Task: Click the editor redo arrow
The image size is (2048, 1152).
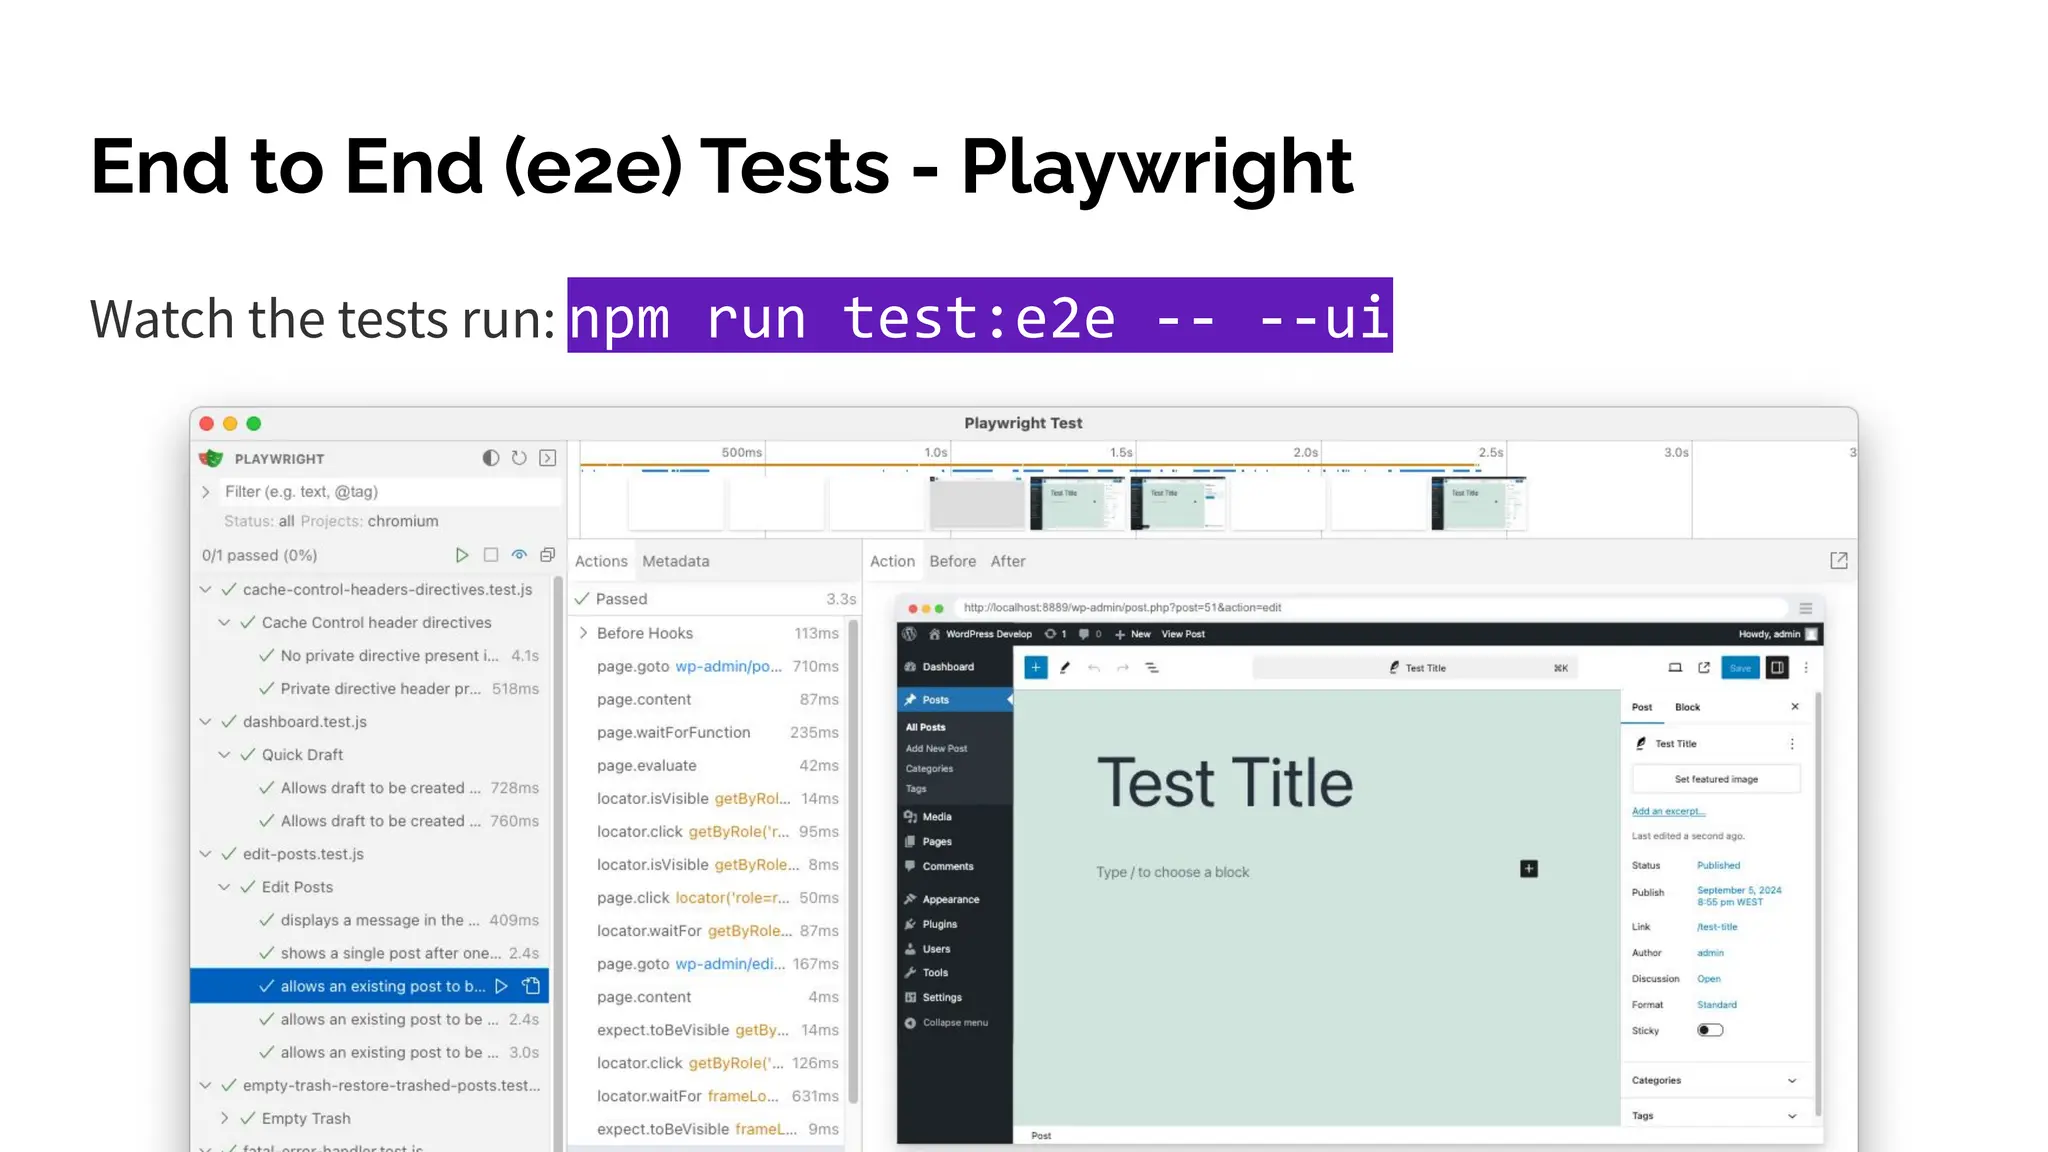Action: (1123, 667)
